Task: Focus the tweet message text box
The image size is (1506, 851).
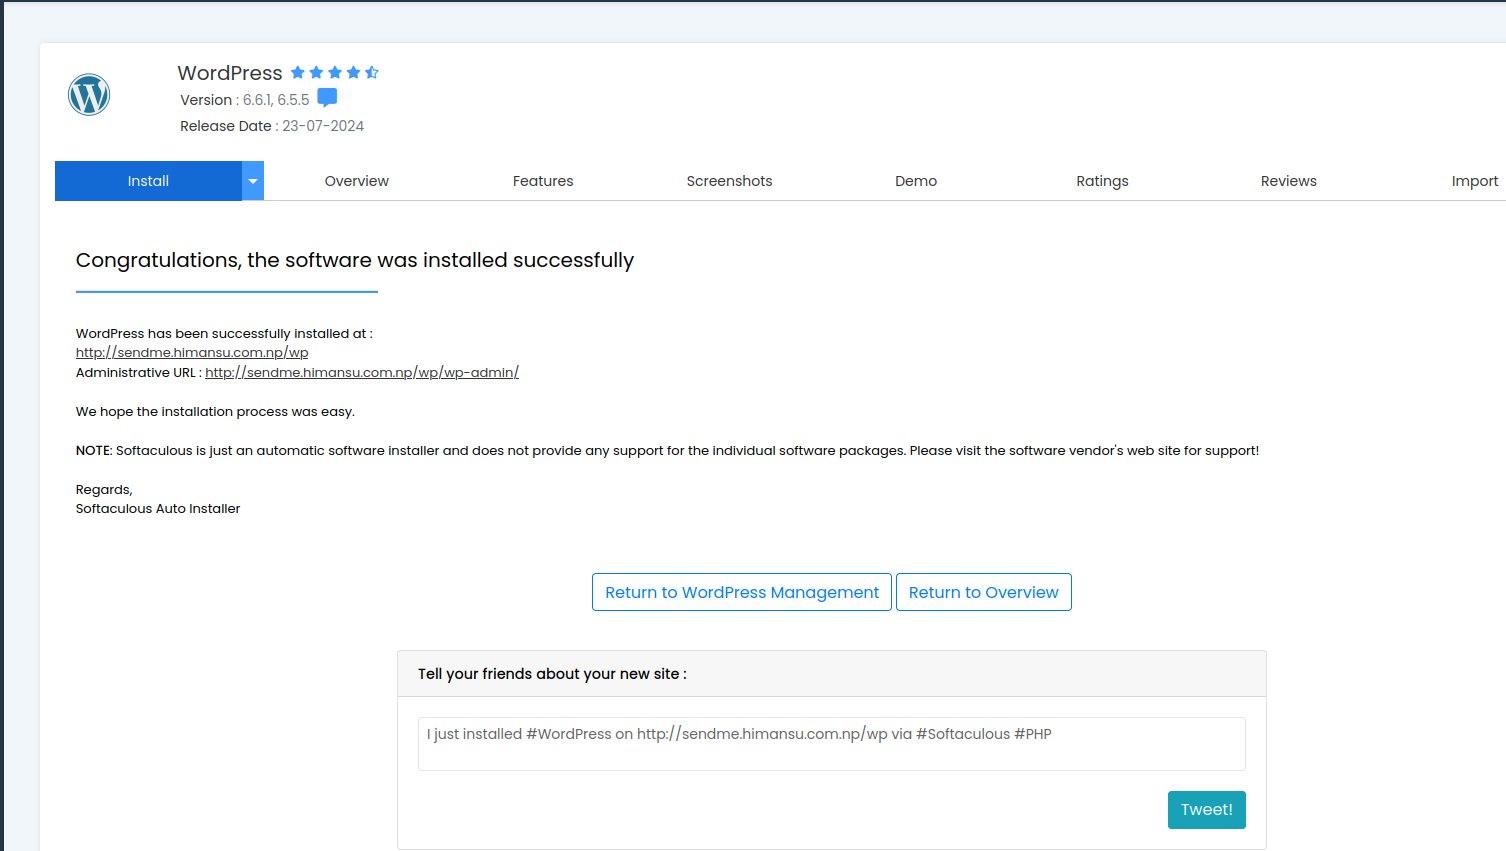Action: click(832, 744)
